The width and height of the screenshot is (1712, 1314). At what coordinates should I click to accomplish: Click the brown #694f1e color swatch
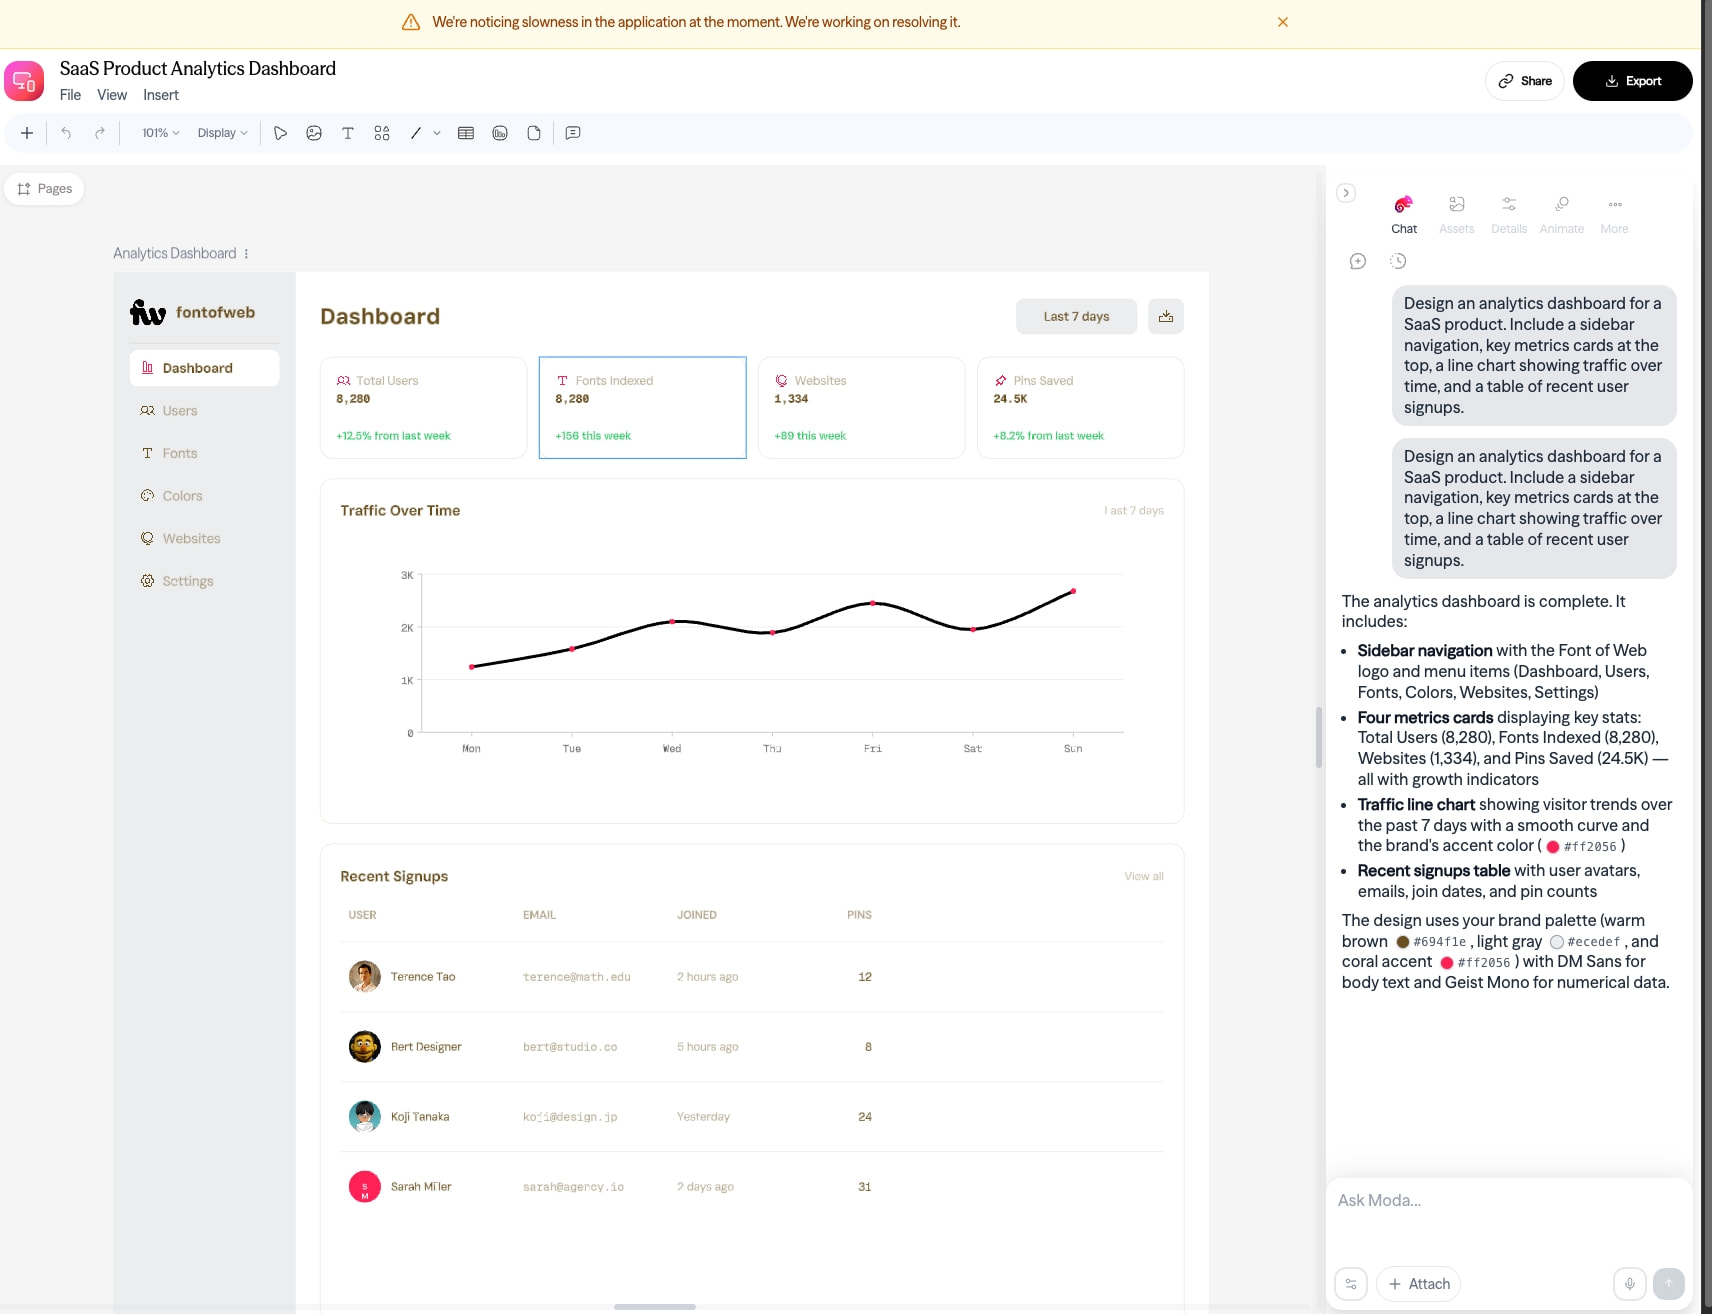point(1403,942)
